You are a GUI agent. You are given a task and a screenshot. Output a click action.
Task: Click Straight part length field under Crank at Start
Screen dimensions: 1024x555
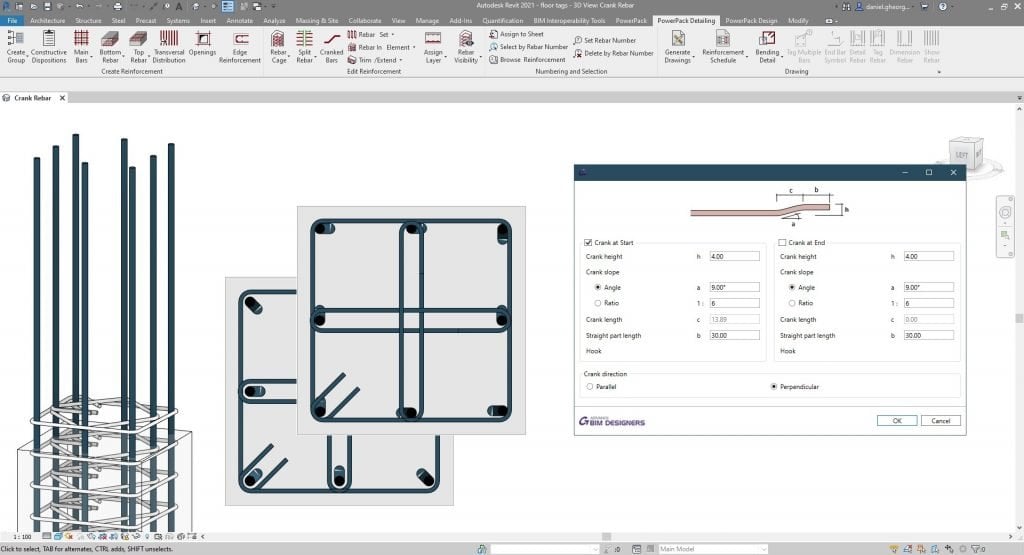pyautogui.click(x=734, y=335)
